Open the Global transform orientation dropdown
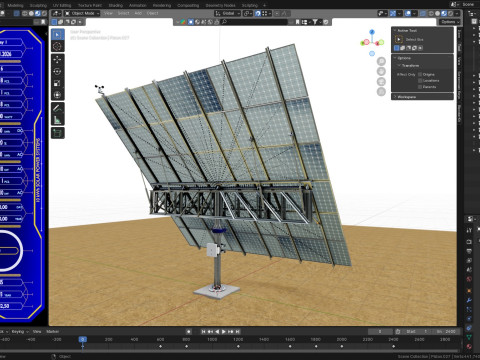 click(228, 13)
